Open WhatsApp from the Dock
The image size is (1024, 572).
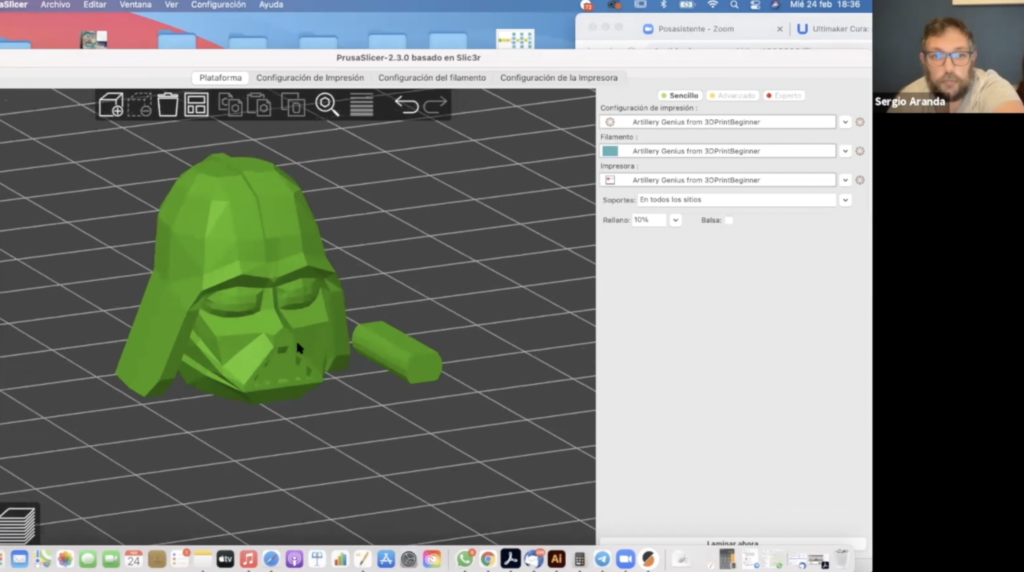point(465,559)
